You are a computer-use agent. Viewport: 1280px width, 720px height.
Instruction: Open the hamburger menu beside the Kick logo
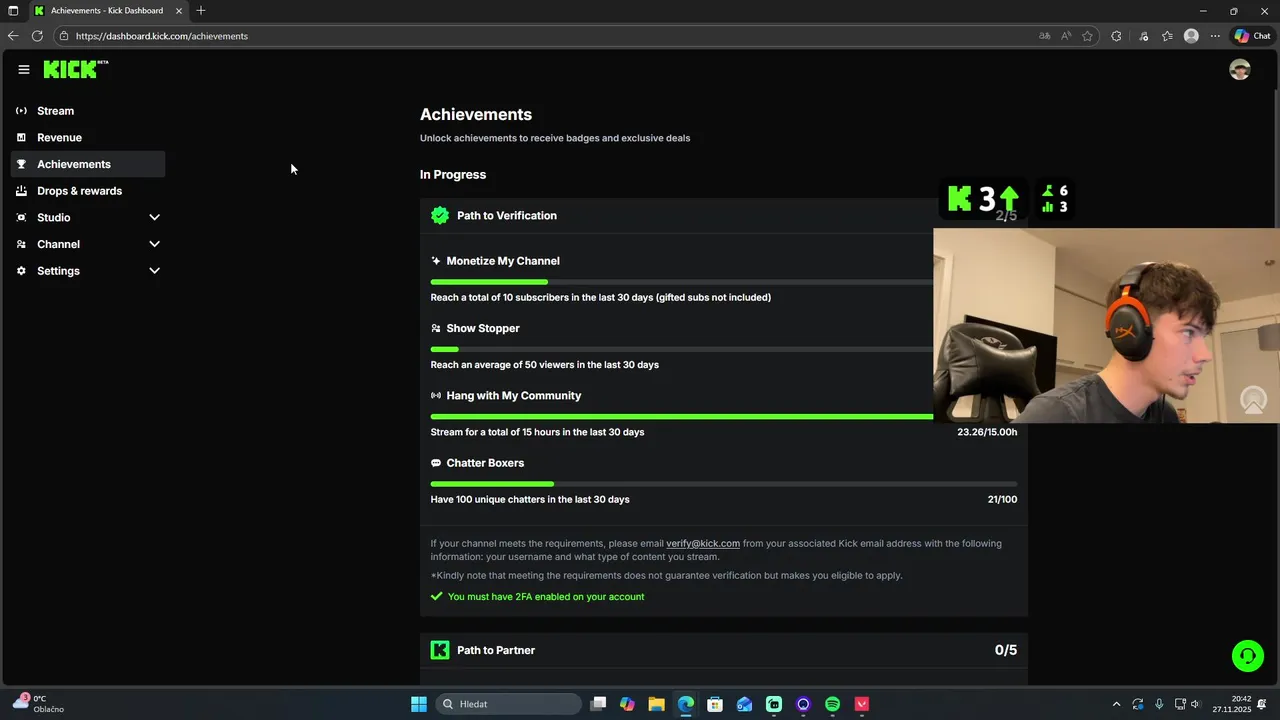coord(24,69)
